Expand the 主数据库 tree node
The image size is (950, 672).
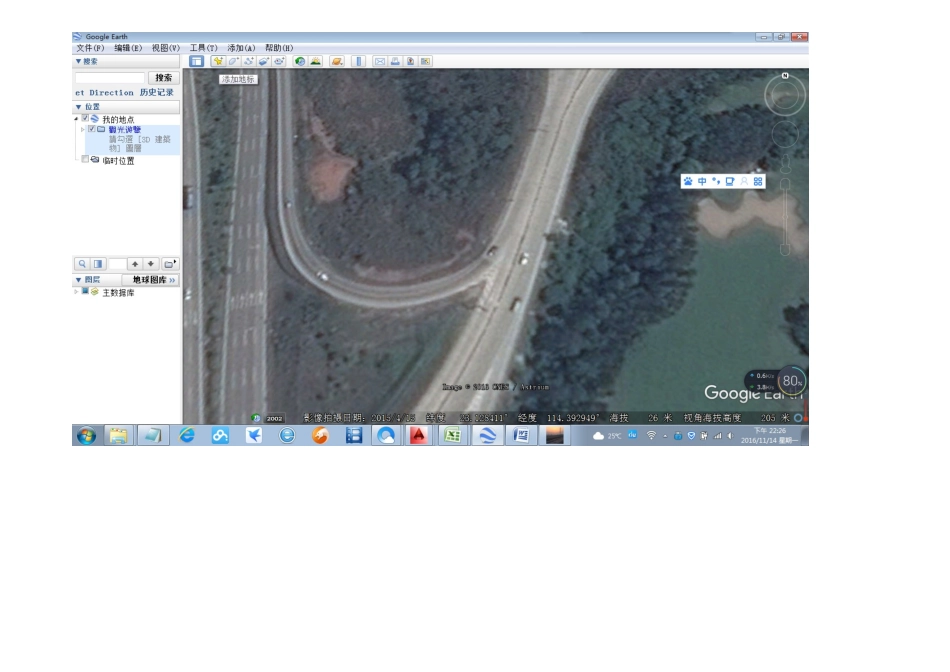point(76,291)
